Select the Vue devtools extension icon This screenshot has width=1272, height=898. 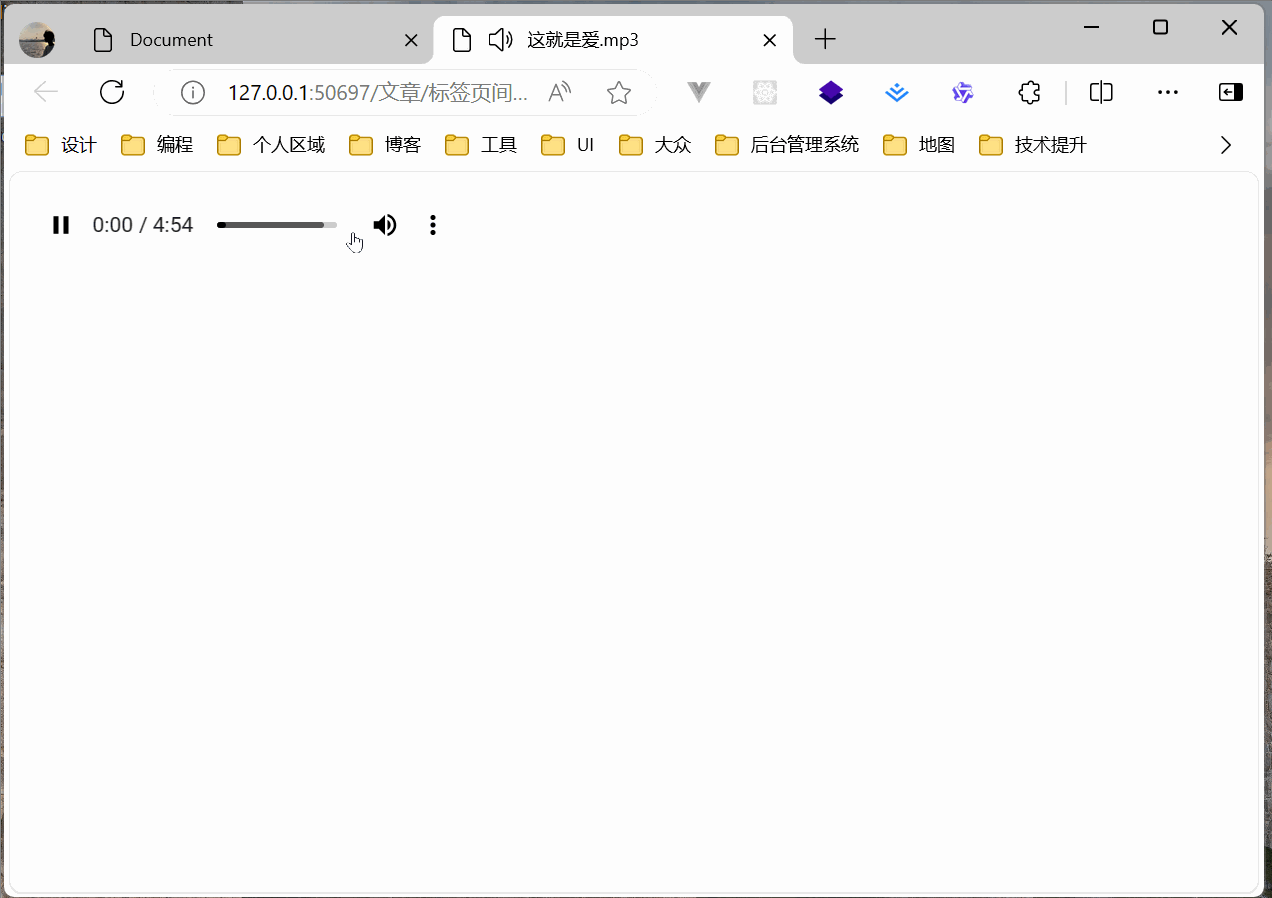click(697, 92)
